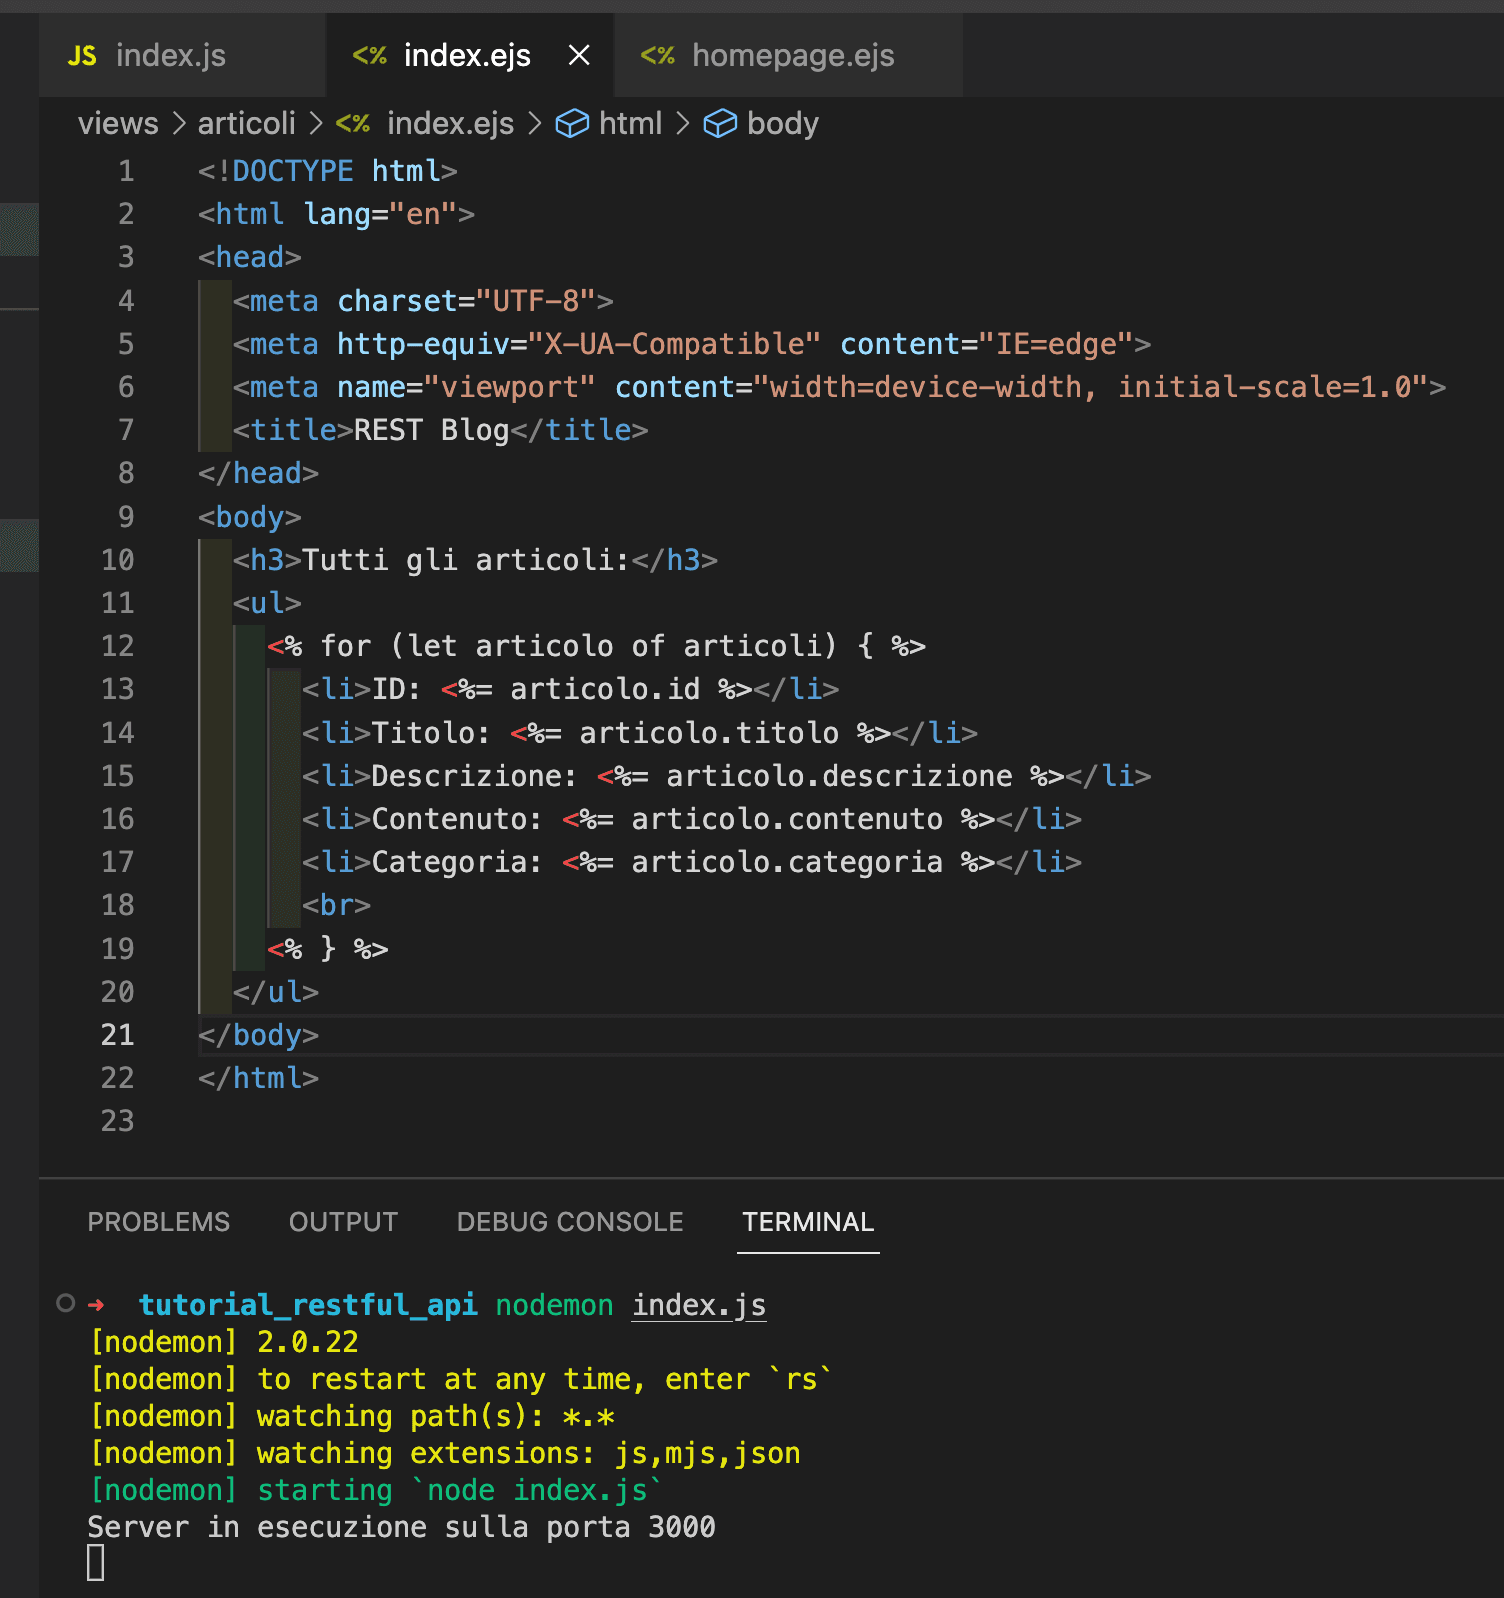The width and height of the screenshot is (1504, 1598).
Task: Click line number 21 in the gutter
Action: [x=117, y=1035]
